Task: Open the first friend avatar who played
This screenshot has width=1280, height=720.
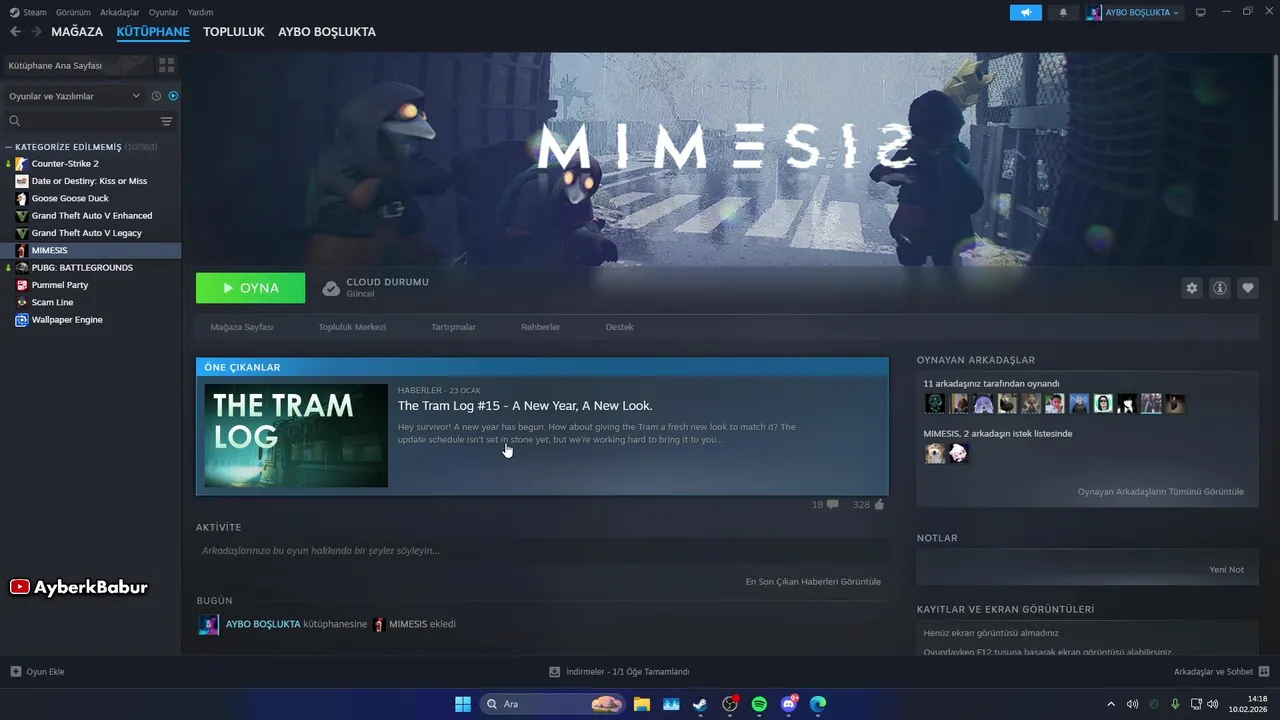Action: point(935,403)
